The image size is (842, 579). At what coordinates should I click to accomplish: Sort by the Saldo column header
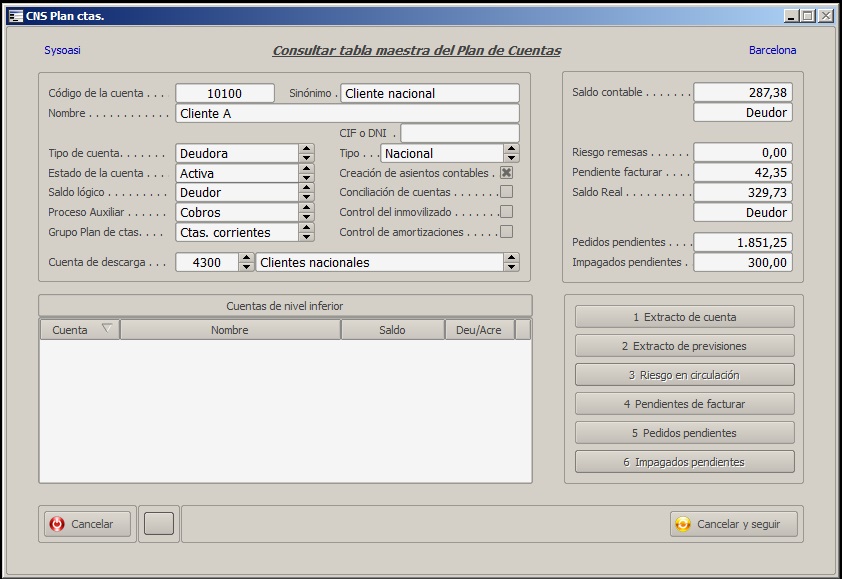pyautogui.click(x=393, y=330)
